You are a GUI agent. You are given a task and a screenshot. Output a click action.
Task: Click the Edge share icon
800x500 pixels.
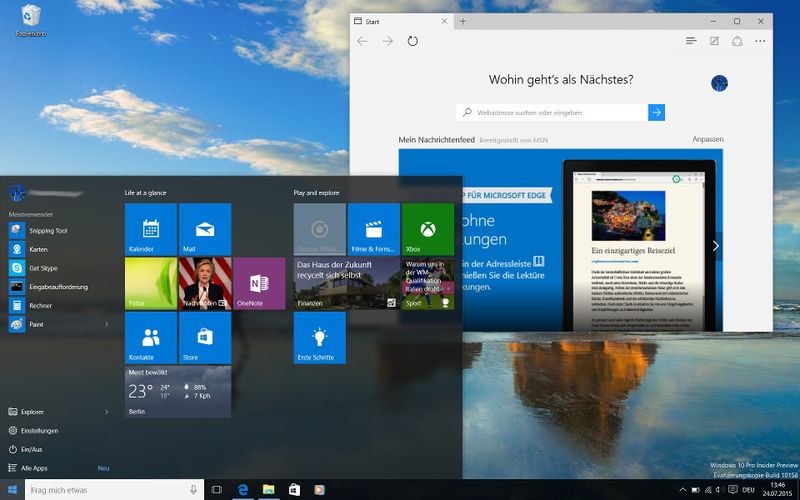click(737, 41)
